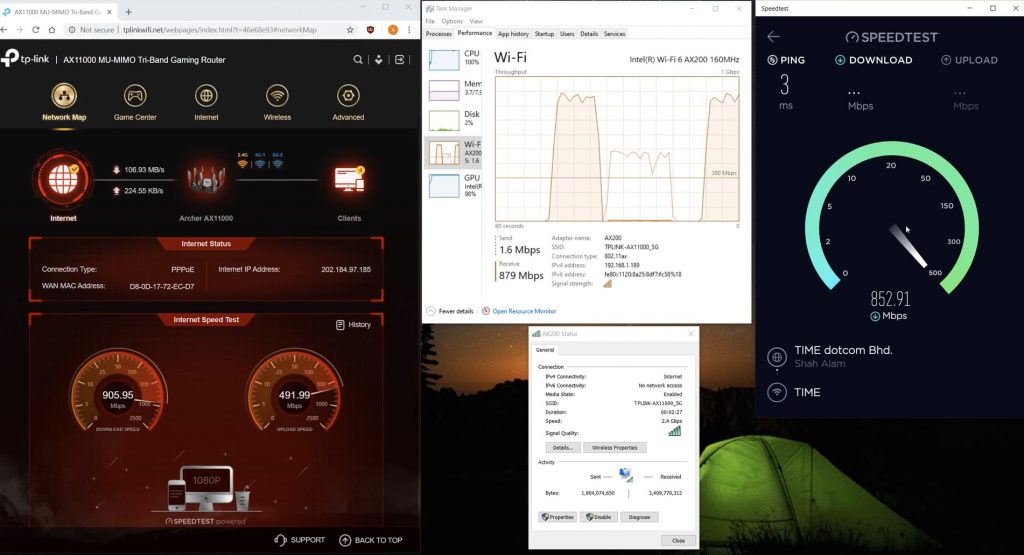The image size is (1024, 555).
Task: Click the UPLOAD label in Speedtest
Action: pos(976,60)
